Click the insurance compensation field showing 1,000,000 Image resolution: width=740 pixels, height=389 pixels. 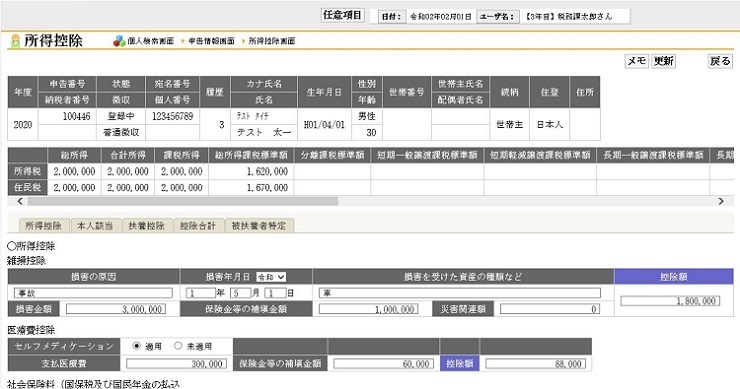point(369,309)
